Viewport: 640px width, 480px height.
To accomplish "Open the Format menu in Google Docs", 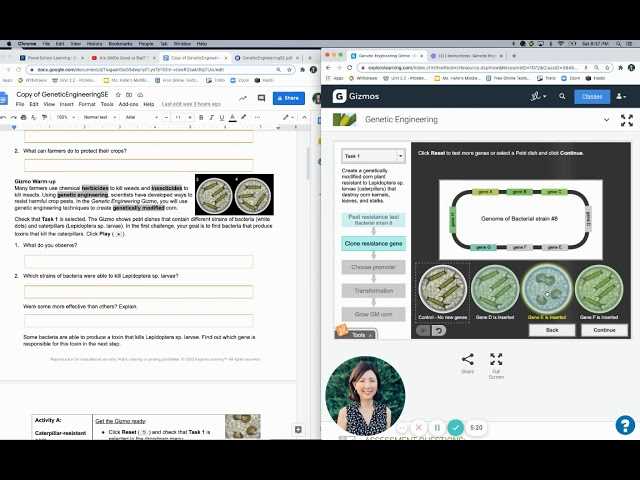I will tap(87, 104).
